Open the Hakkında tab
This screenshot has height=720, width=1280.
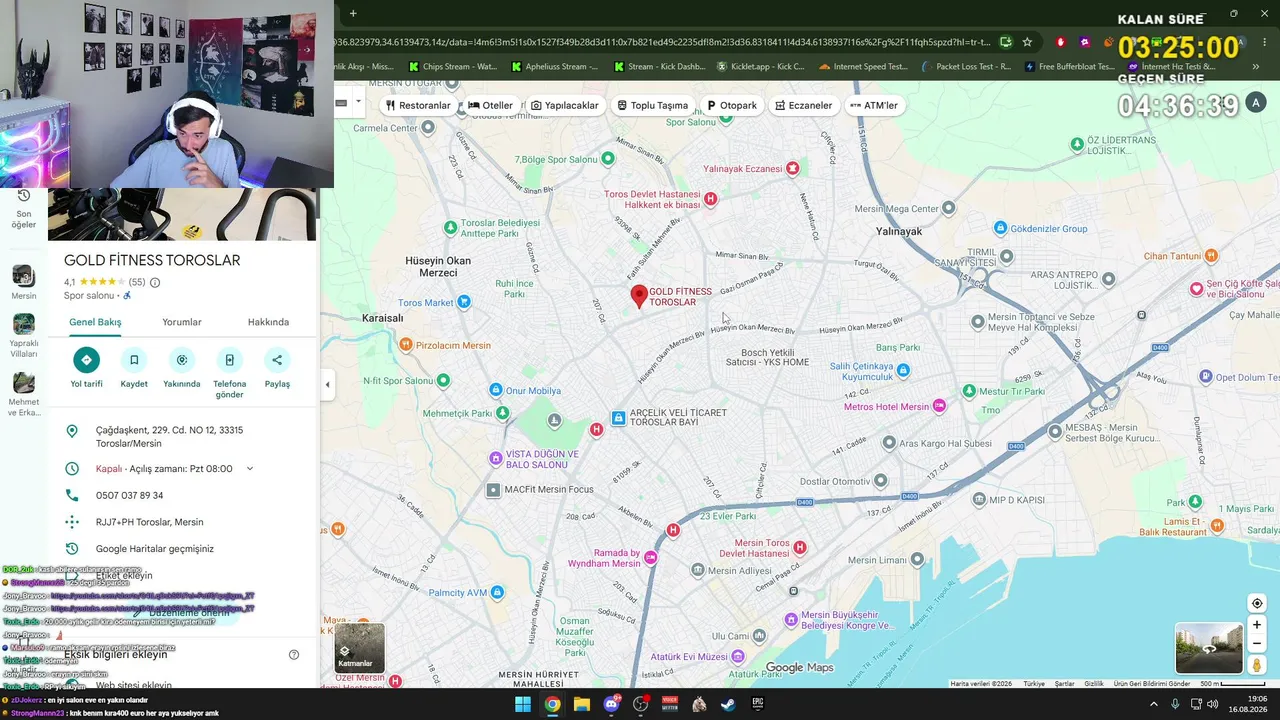pyautogui.click(x=268, y=322)
